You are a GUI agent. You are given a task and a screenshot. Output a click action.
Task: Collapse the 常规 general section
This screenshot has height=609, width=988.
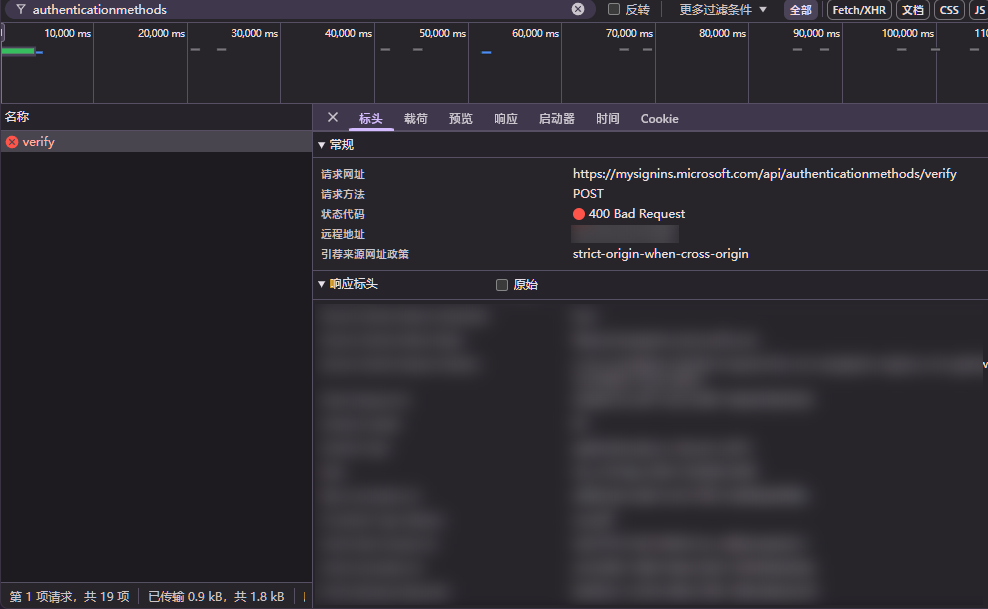click(x=321, y=145)
